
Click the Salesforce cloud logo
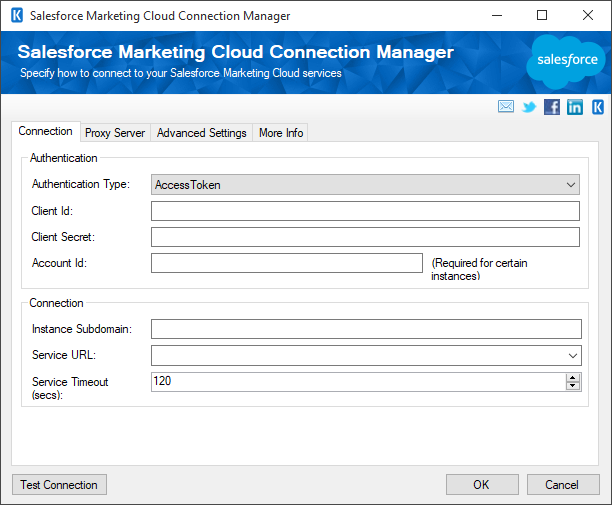[566, 62]
